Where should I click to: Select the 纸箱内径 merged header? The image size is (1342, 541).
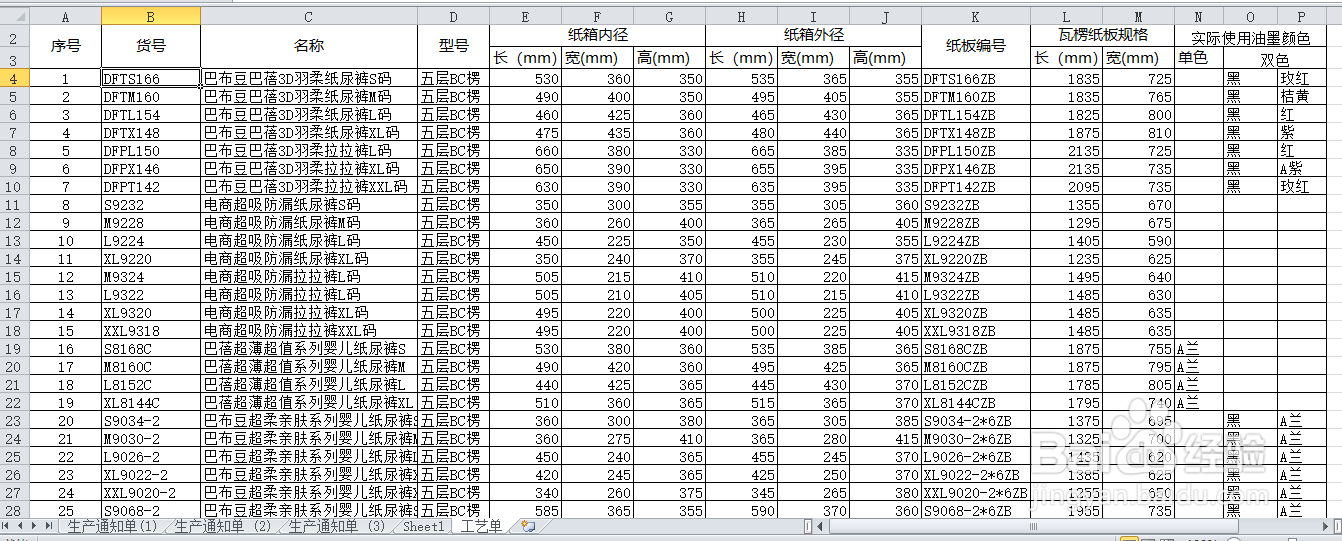tap(596, 35)
